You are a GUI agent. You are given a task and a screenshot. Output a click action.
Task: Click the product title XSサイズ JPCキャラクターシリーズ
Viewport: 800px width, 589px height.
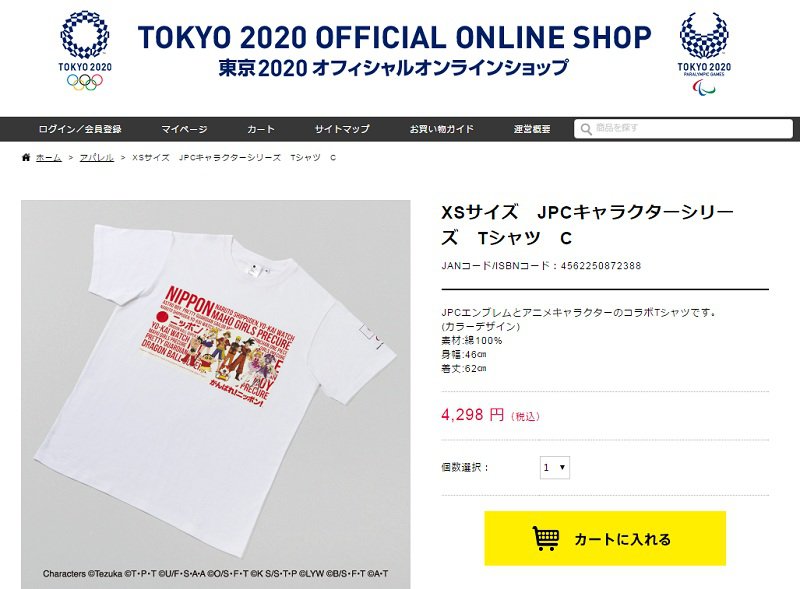(x=587, y=225)
